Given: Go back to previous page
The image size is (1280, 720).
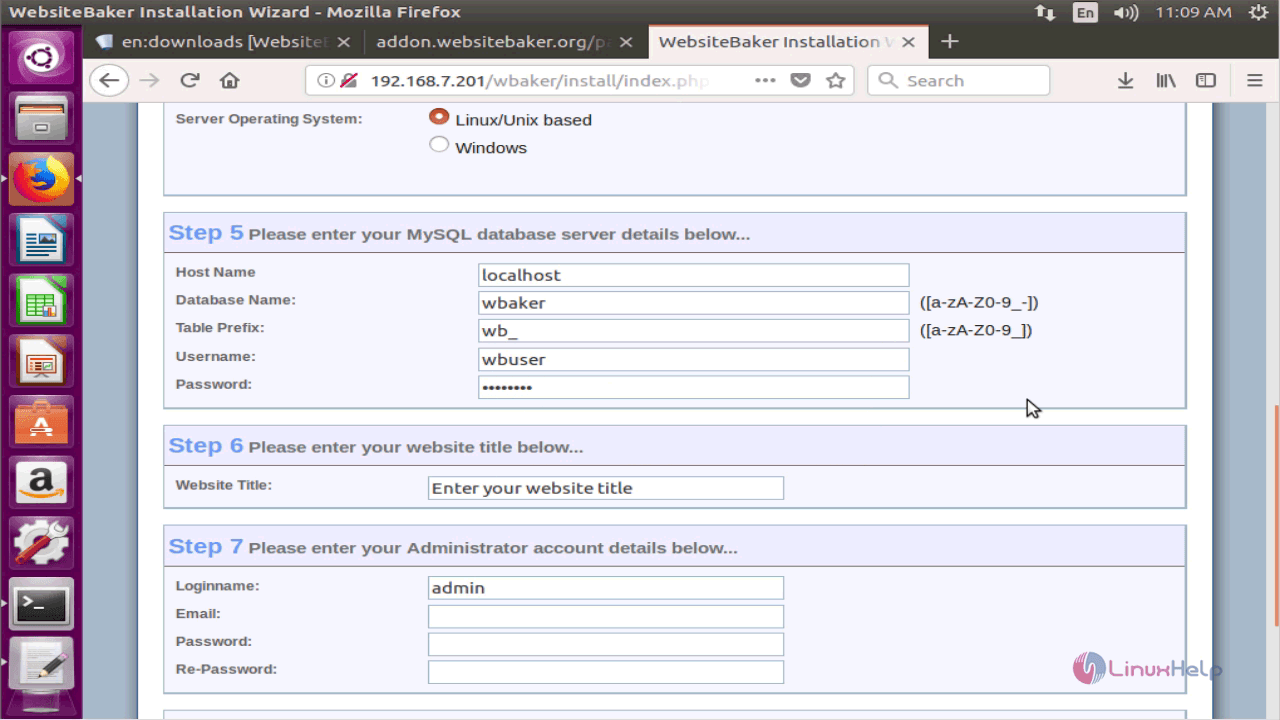Looking at the screenshot, I should click(x=109, y=81).
